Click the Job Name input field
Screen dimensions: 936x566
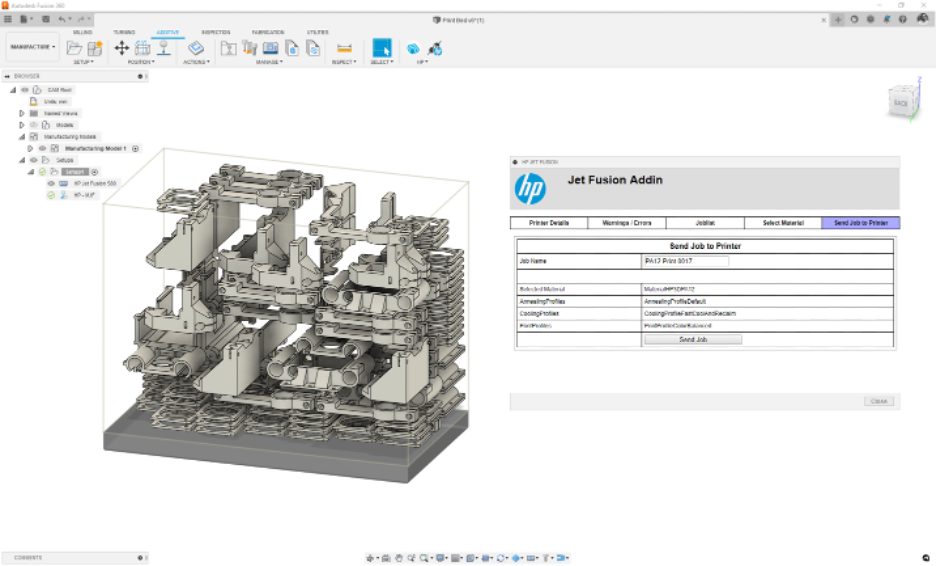coord(685,261)
